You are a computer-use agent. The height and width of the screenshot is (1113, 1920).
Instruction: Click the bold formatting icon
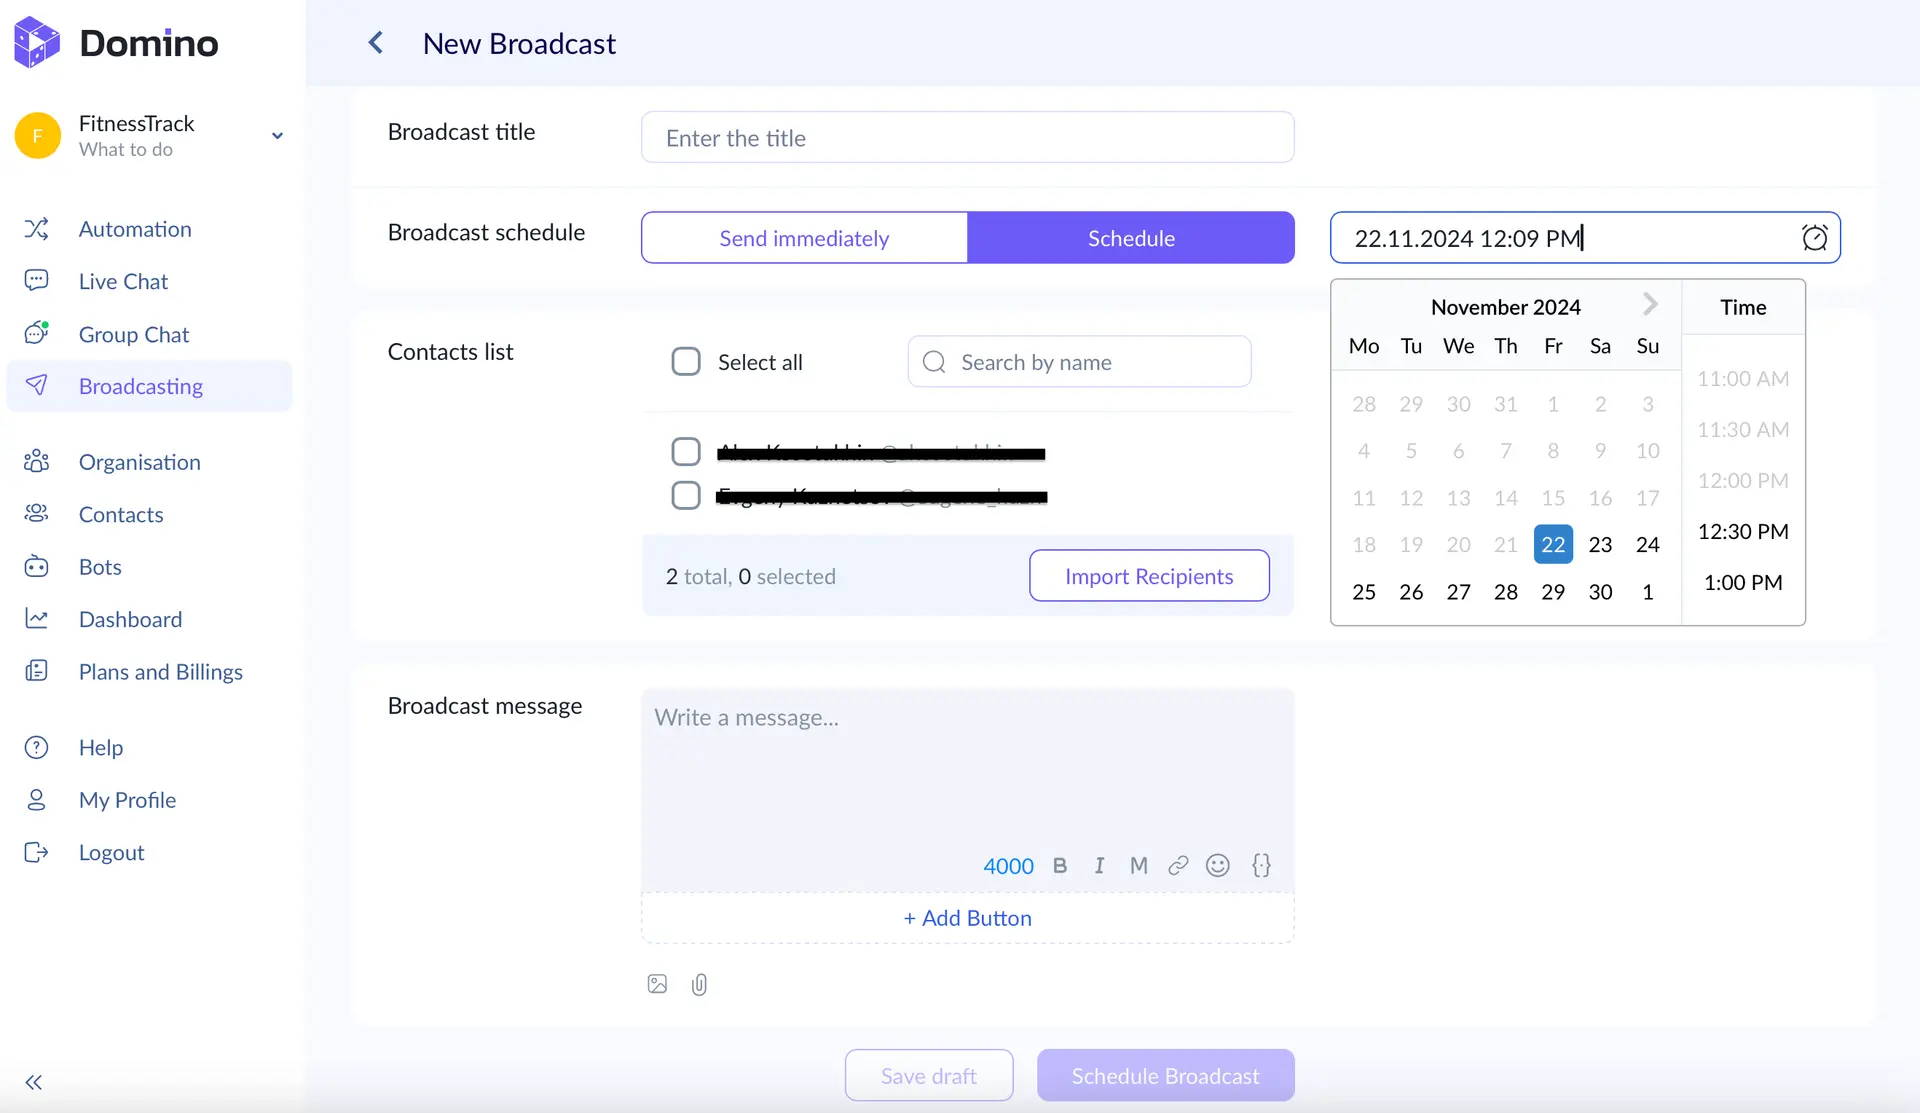[1060, 866]
